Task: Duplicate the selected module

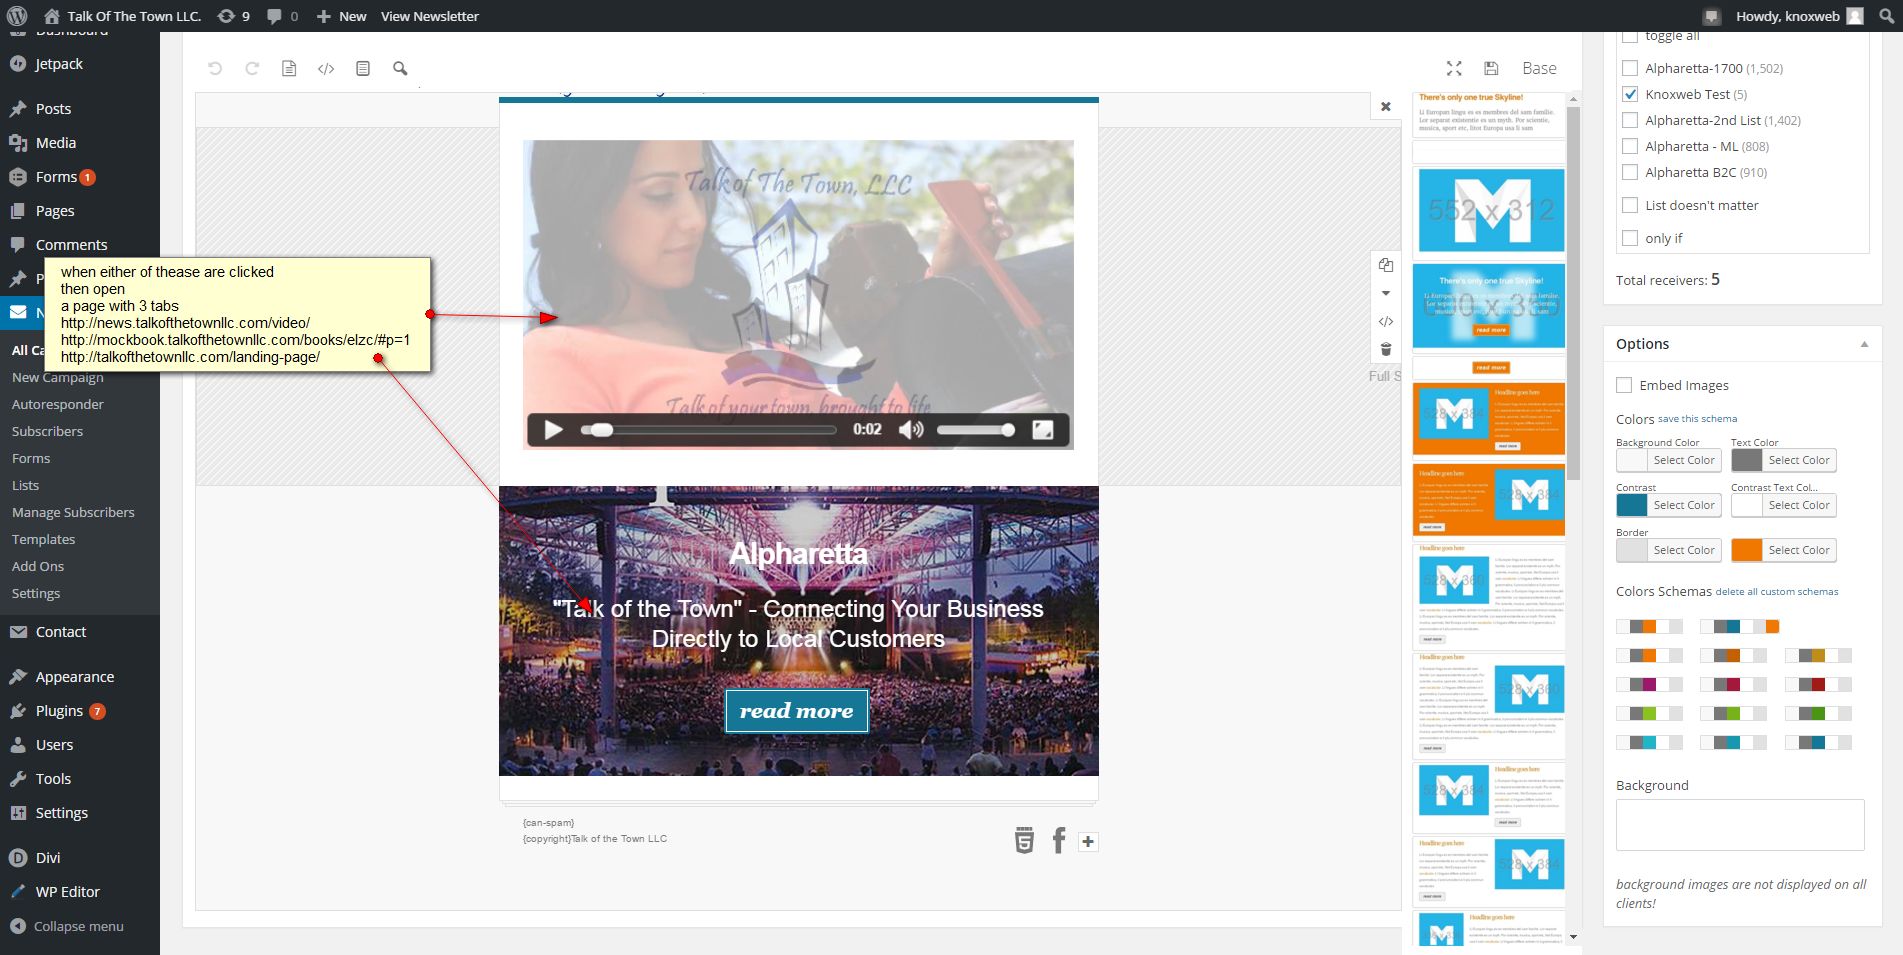Action: [x=1386, y=265]
